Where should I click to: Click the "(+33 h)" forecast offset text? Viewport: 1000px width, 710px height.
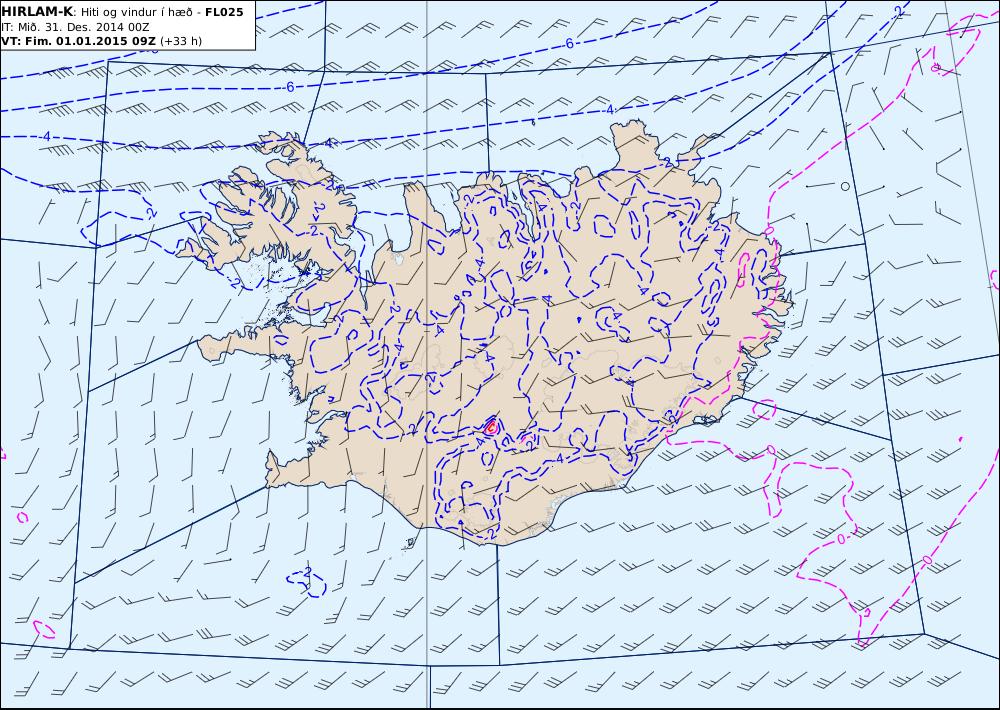pos(180,41)
